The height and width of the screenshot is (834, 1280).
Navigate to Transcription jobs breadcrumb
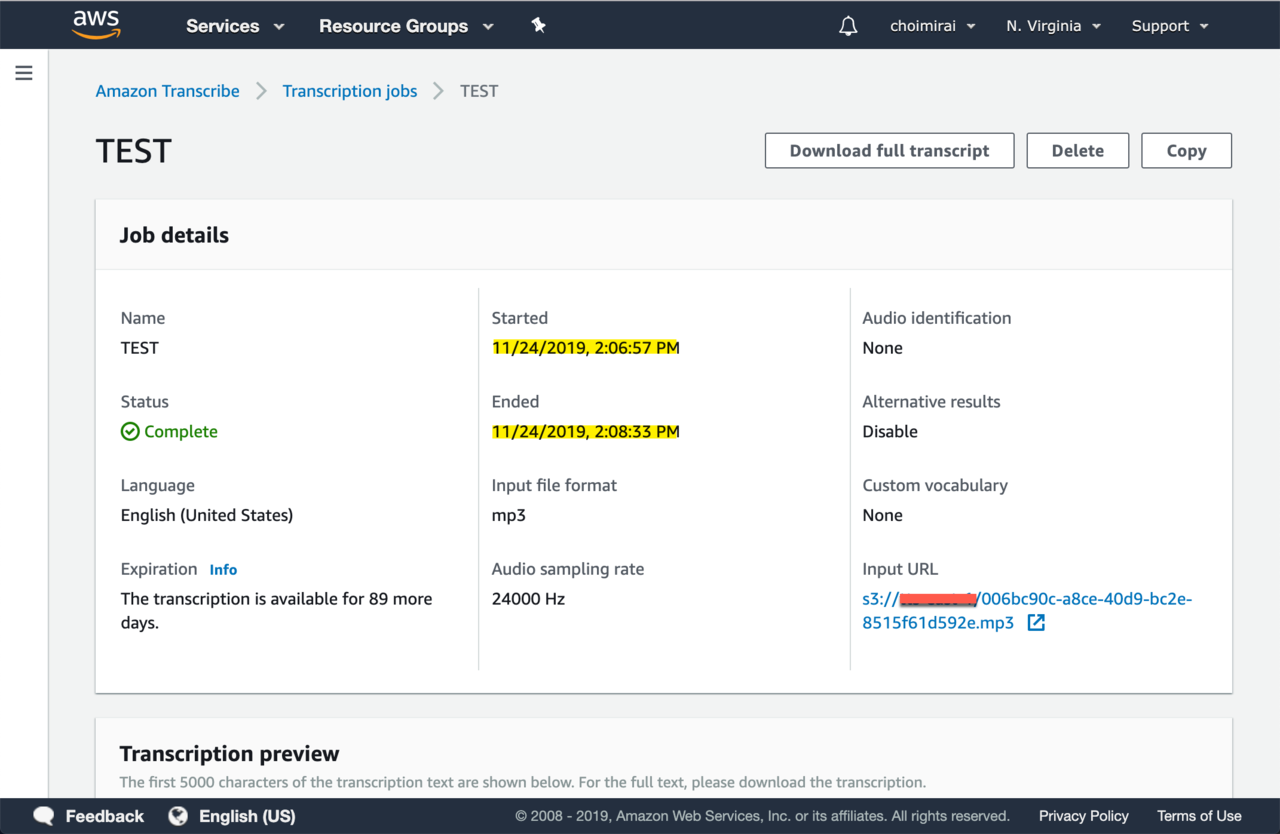click(350, 91)
